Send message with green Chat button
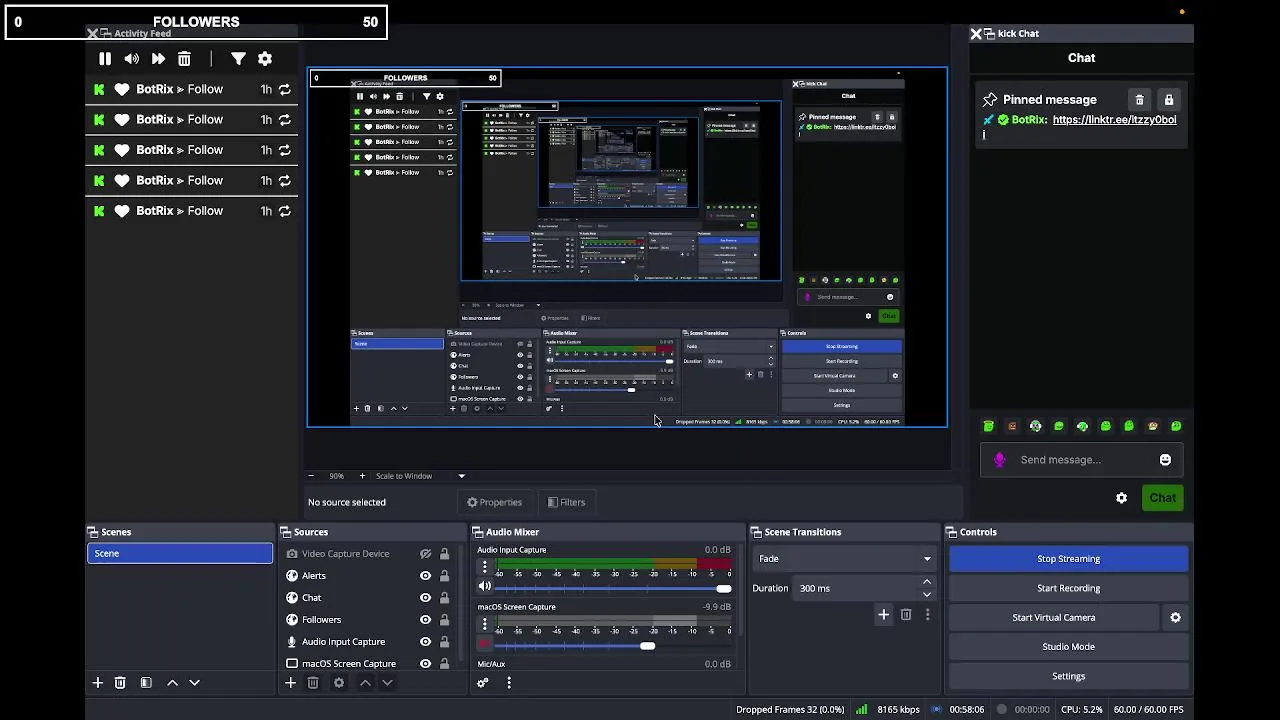Image resolution: width=1280 pixels, height=720 pixels. coord(1162,498)
